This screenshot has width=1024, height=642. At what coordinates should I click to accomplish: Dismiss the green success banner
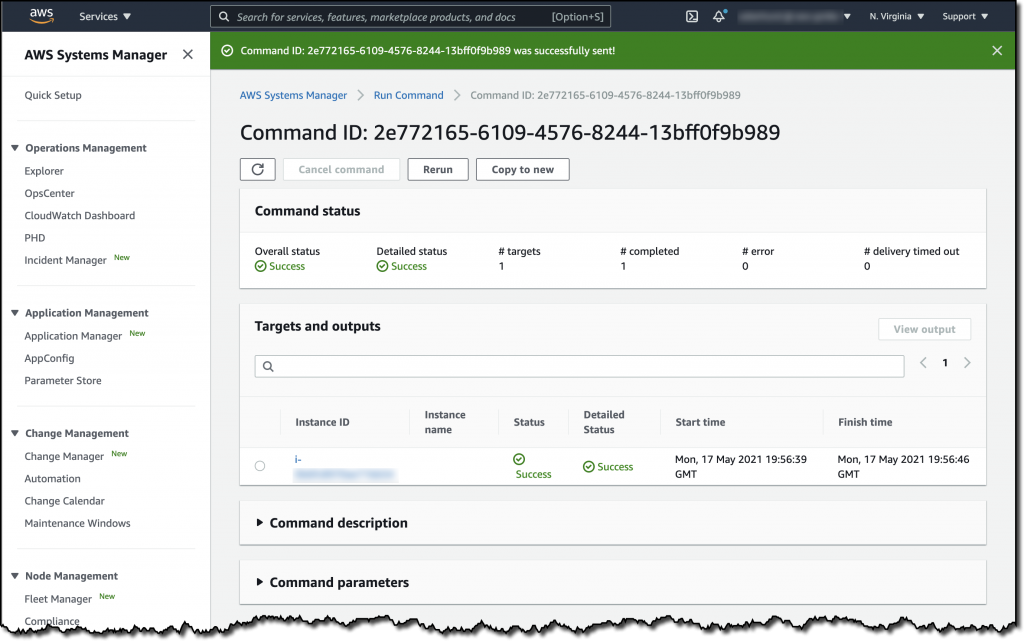coord(997,50)
